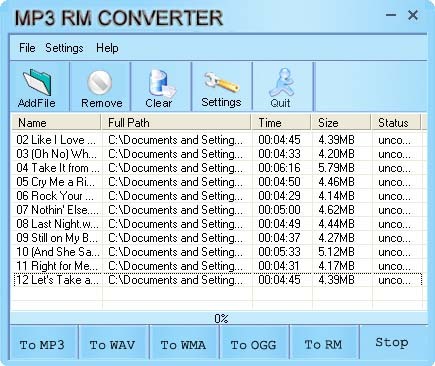Open Settings via the wrench icon
This screenshot has height=366, width=435.
222,83
